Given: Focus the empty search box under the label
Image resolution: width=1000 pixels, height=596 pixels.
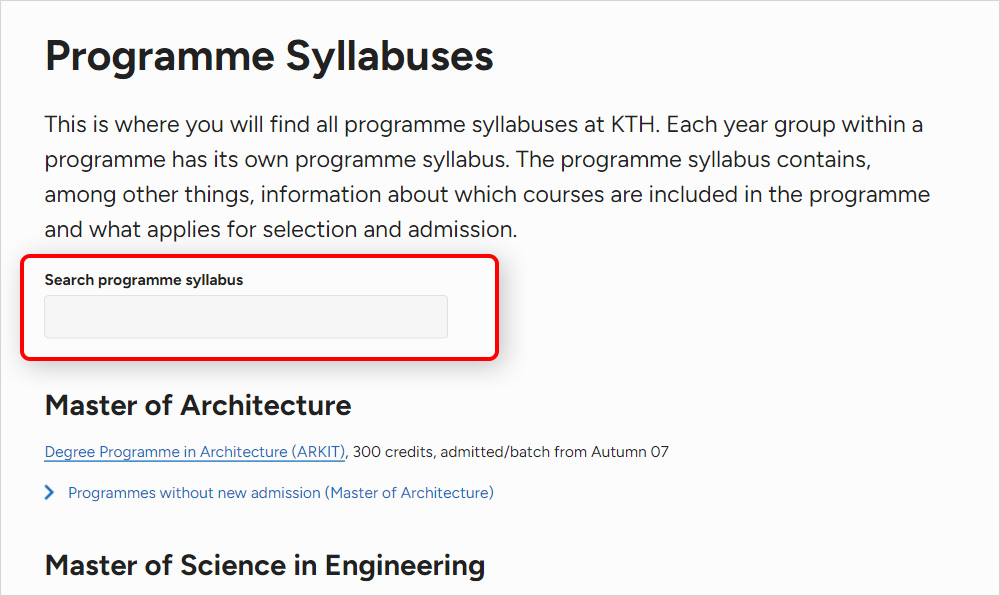Looking at the screenshot, I should pos(246,317).
